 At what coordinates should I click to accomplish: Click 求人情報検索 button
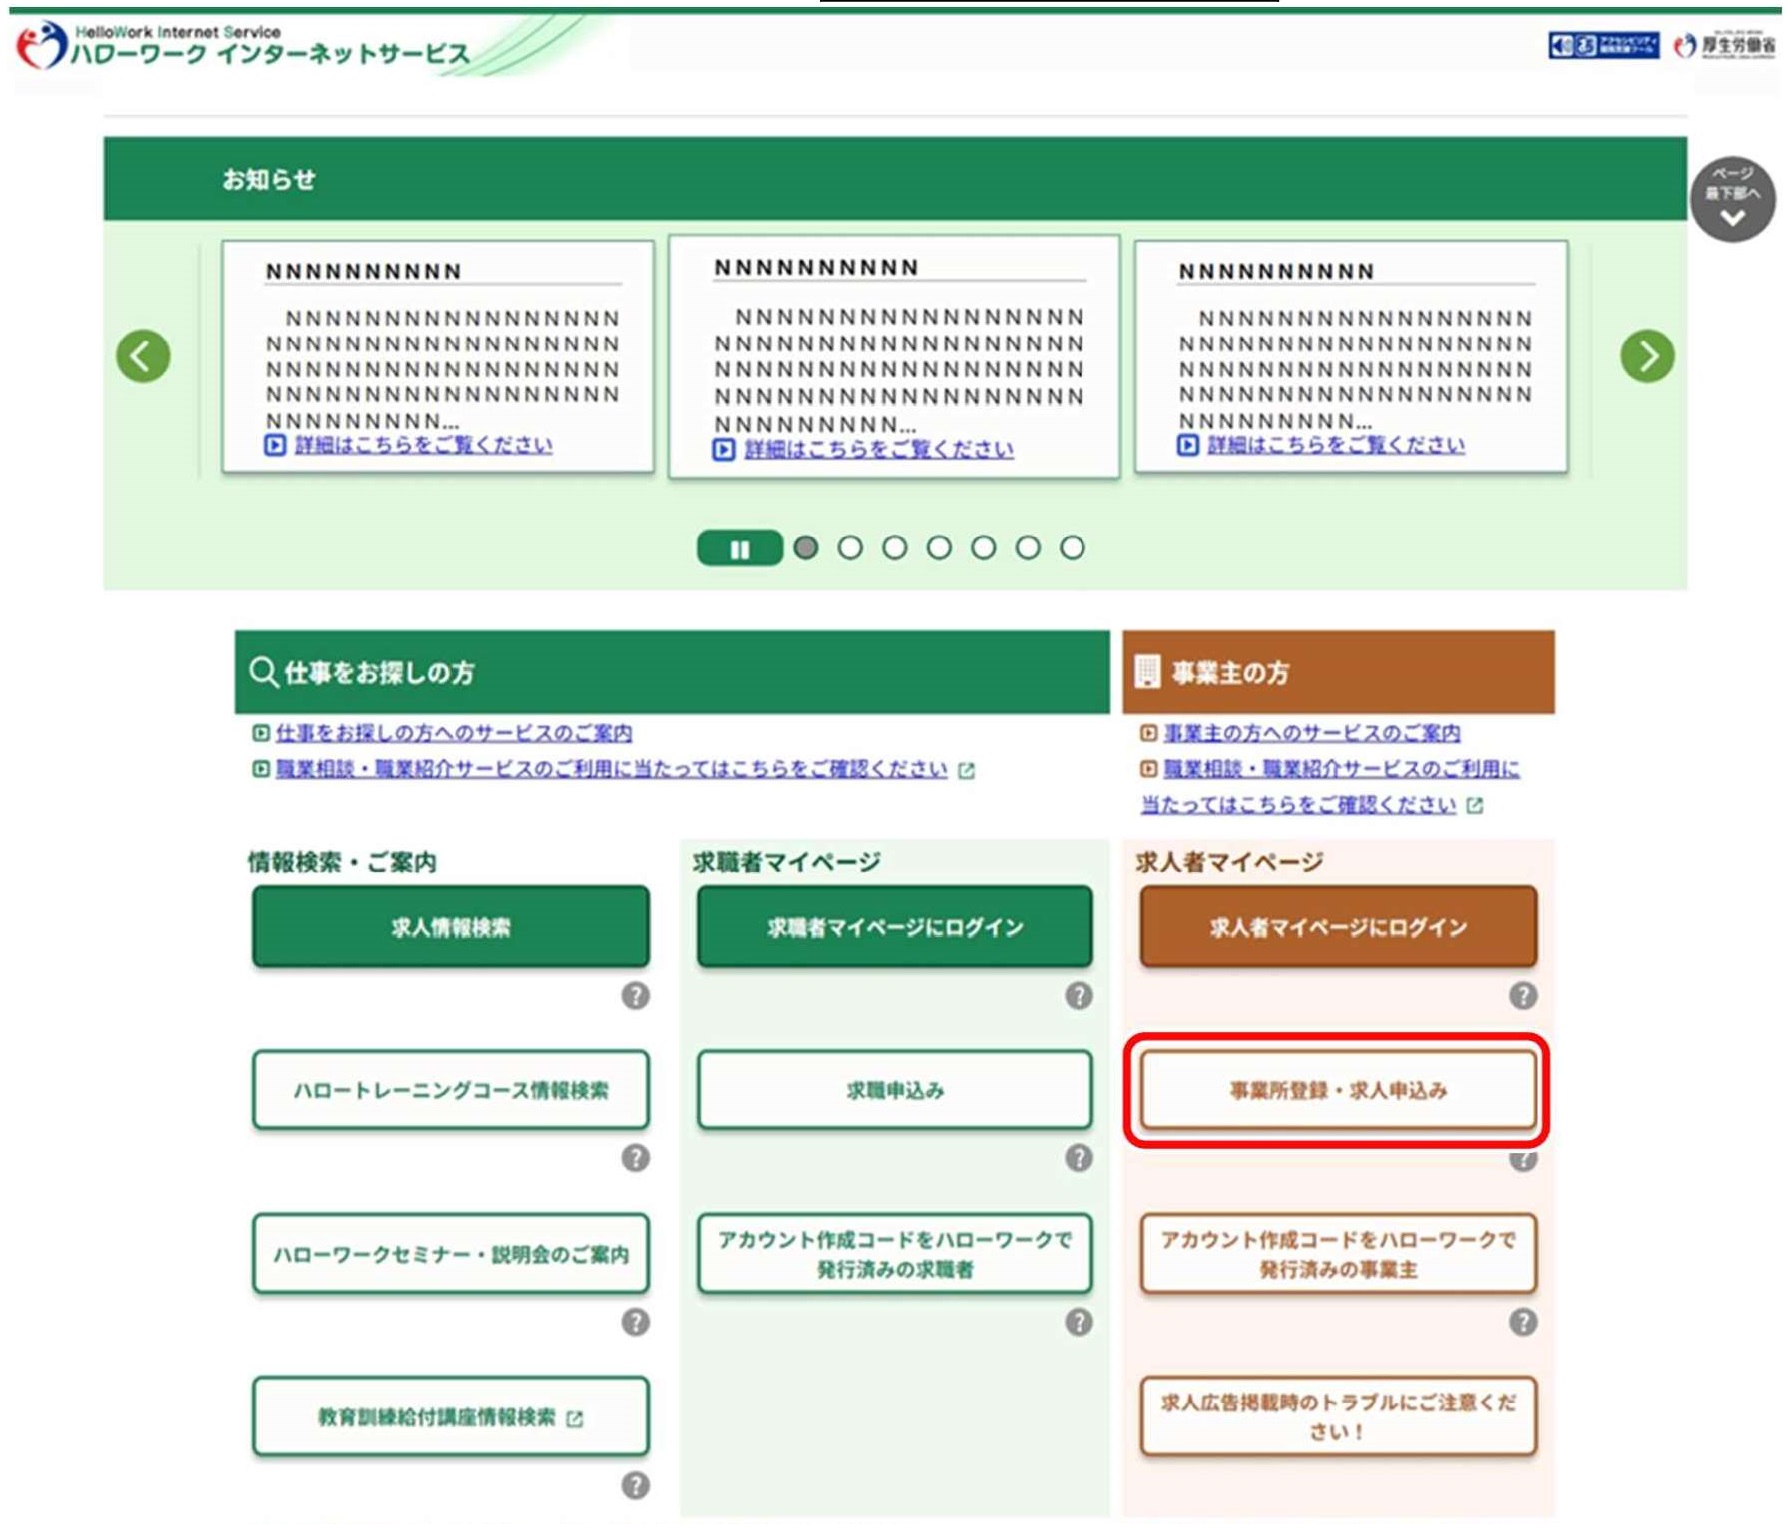pyautogui.click(x=451, y=927)
